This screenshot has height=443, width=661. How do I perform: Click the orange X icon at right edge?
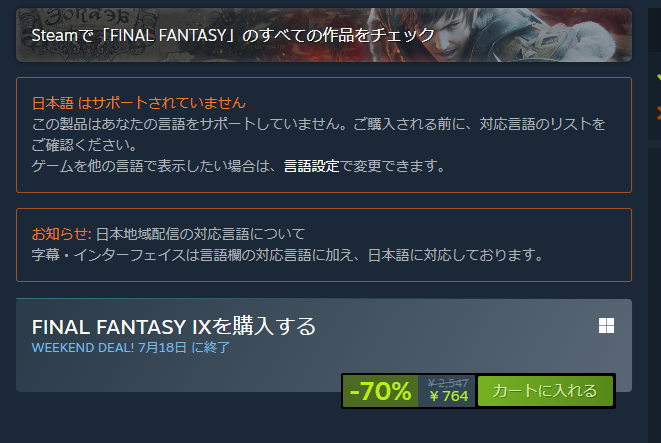(658, 113)
